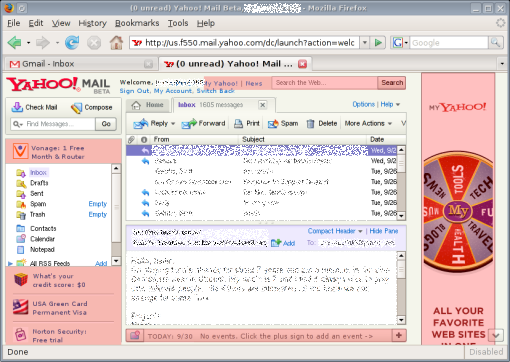Open the Drafts folder
This screenshot has width=510, height=362.
pos(39,183)
